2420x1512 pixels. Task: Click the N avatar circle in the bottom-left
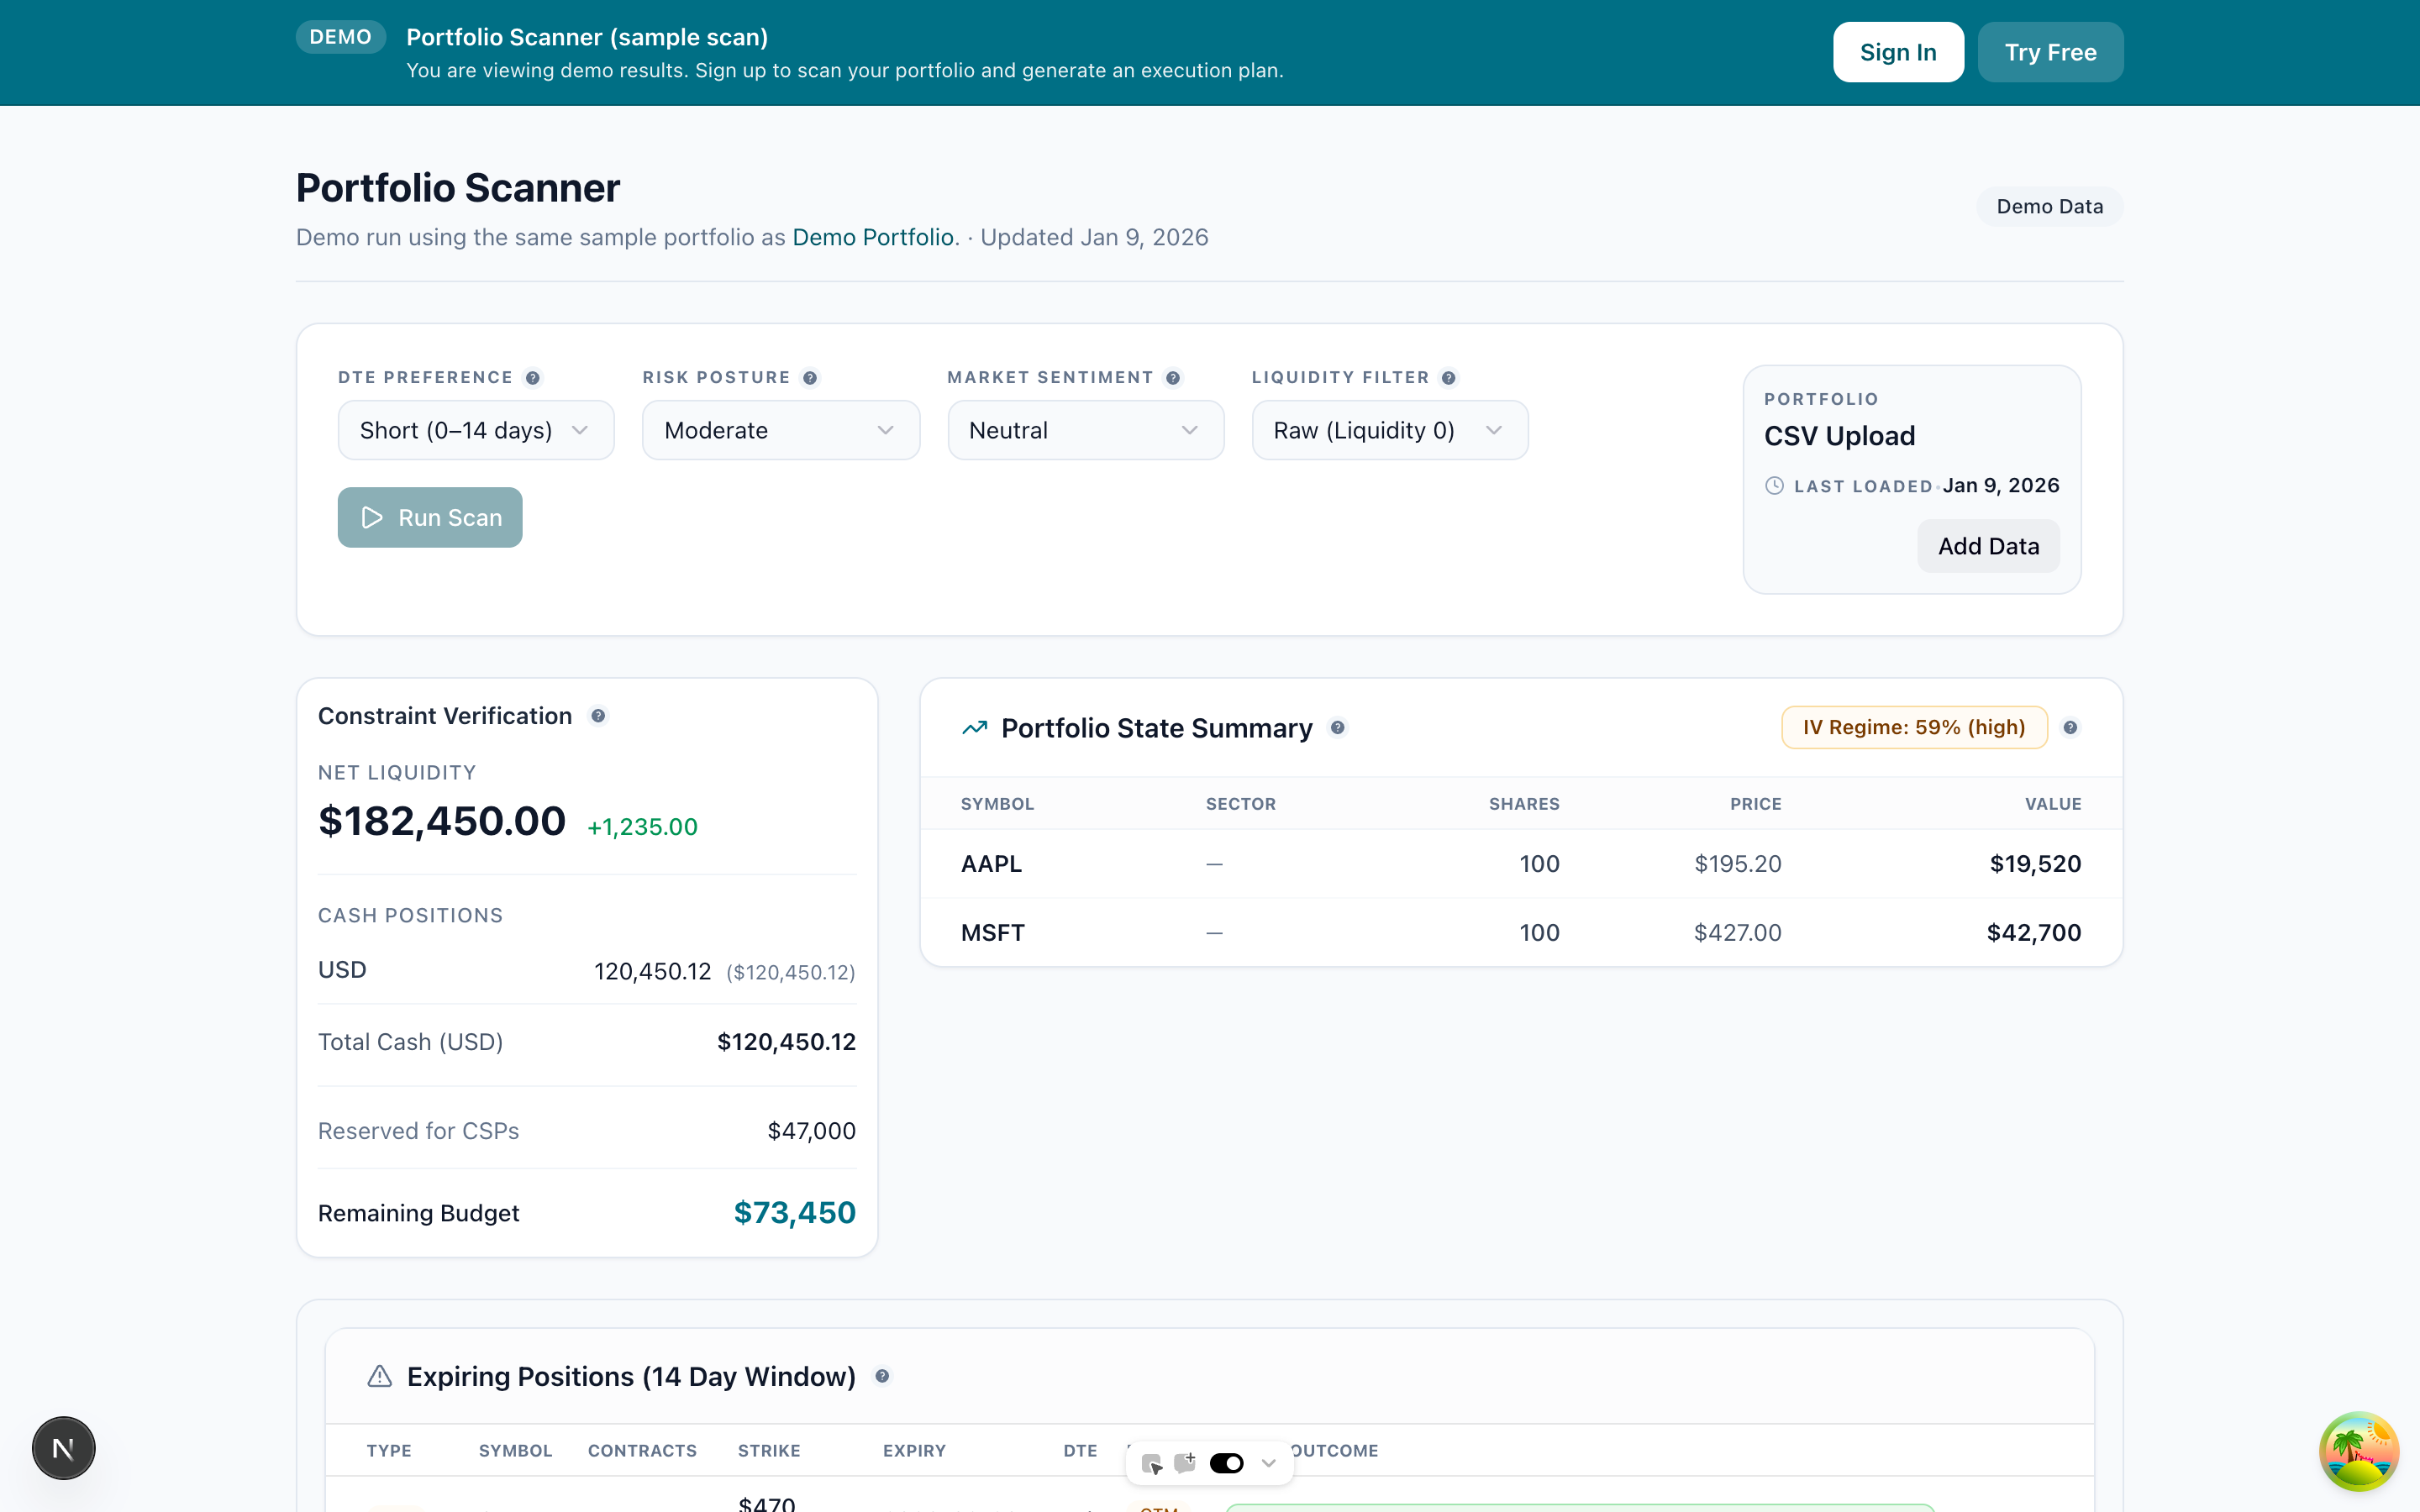click(63, 1447)
